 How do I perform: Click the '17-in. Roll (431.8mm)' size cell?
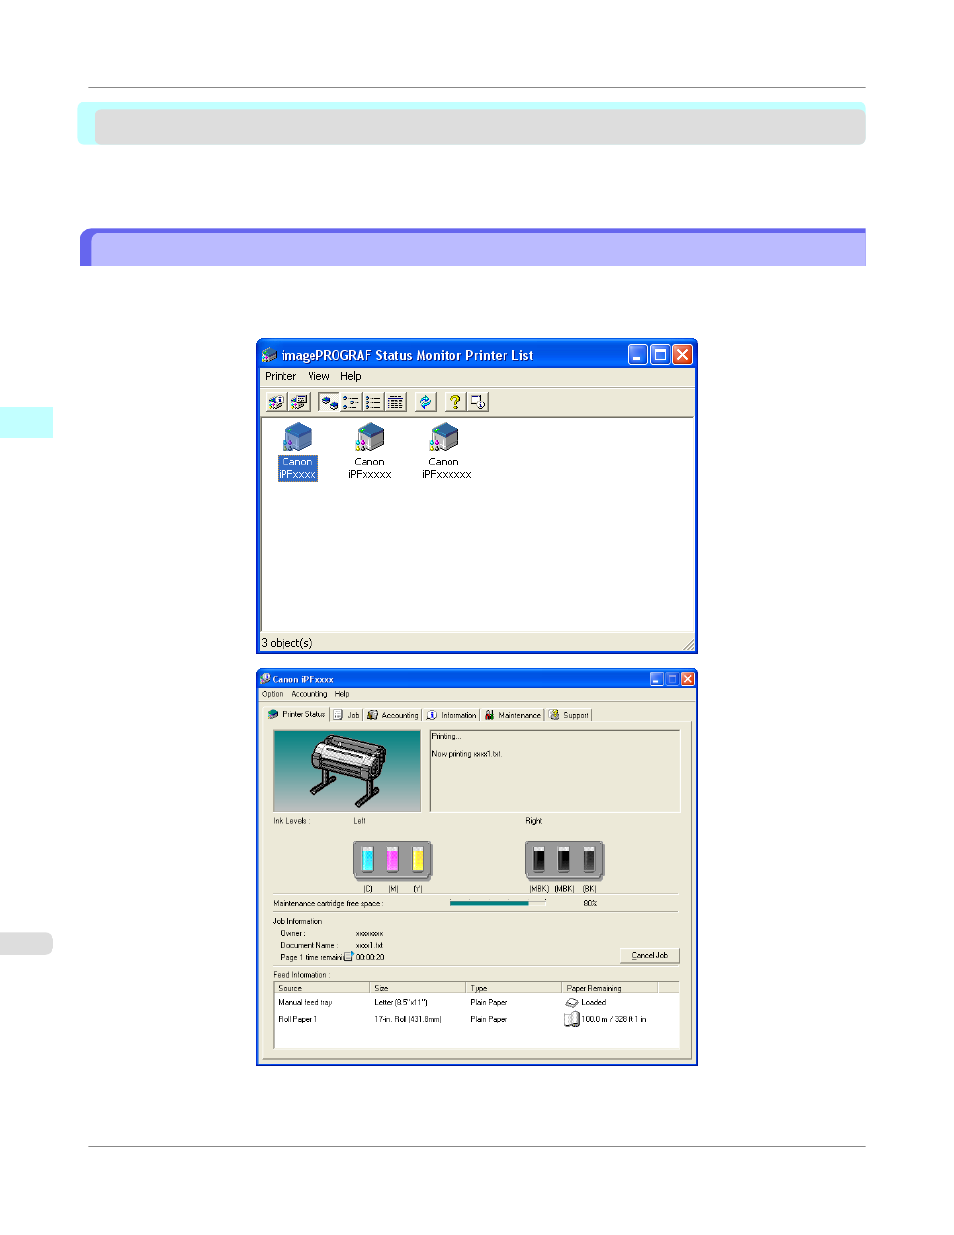(x=408, y=1020)
